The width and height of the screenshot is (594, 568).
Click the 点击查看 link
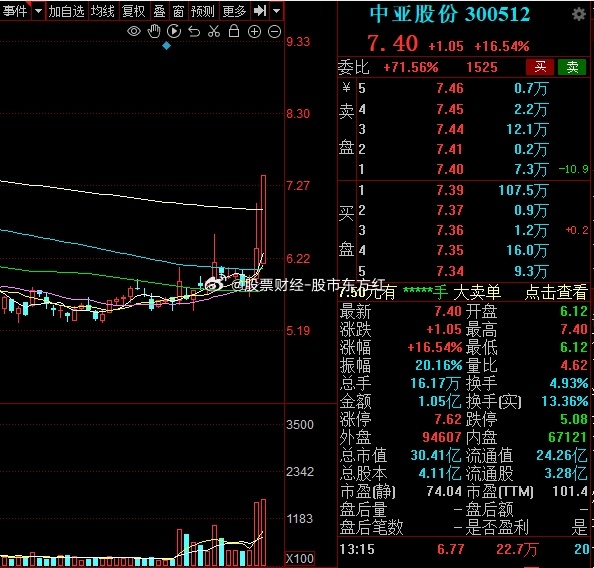[556, 292]
